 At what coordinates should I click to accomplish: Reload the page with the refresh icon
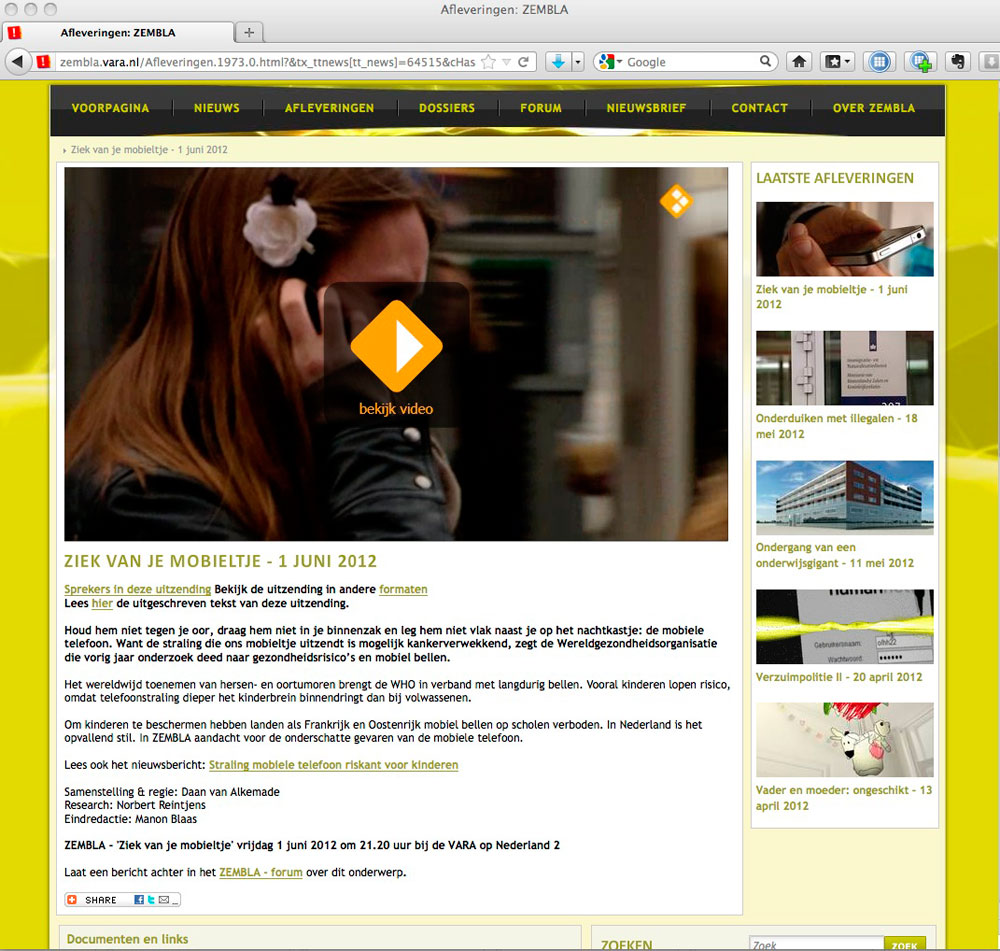(x=524, y=62)
